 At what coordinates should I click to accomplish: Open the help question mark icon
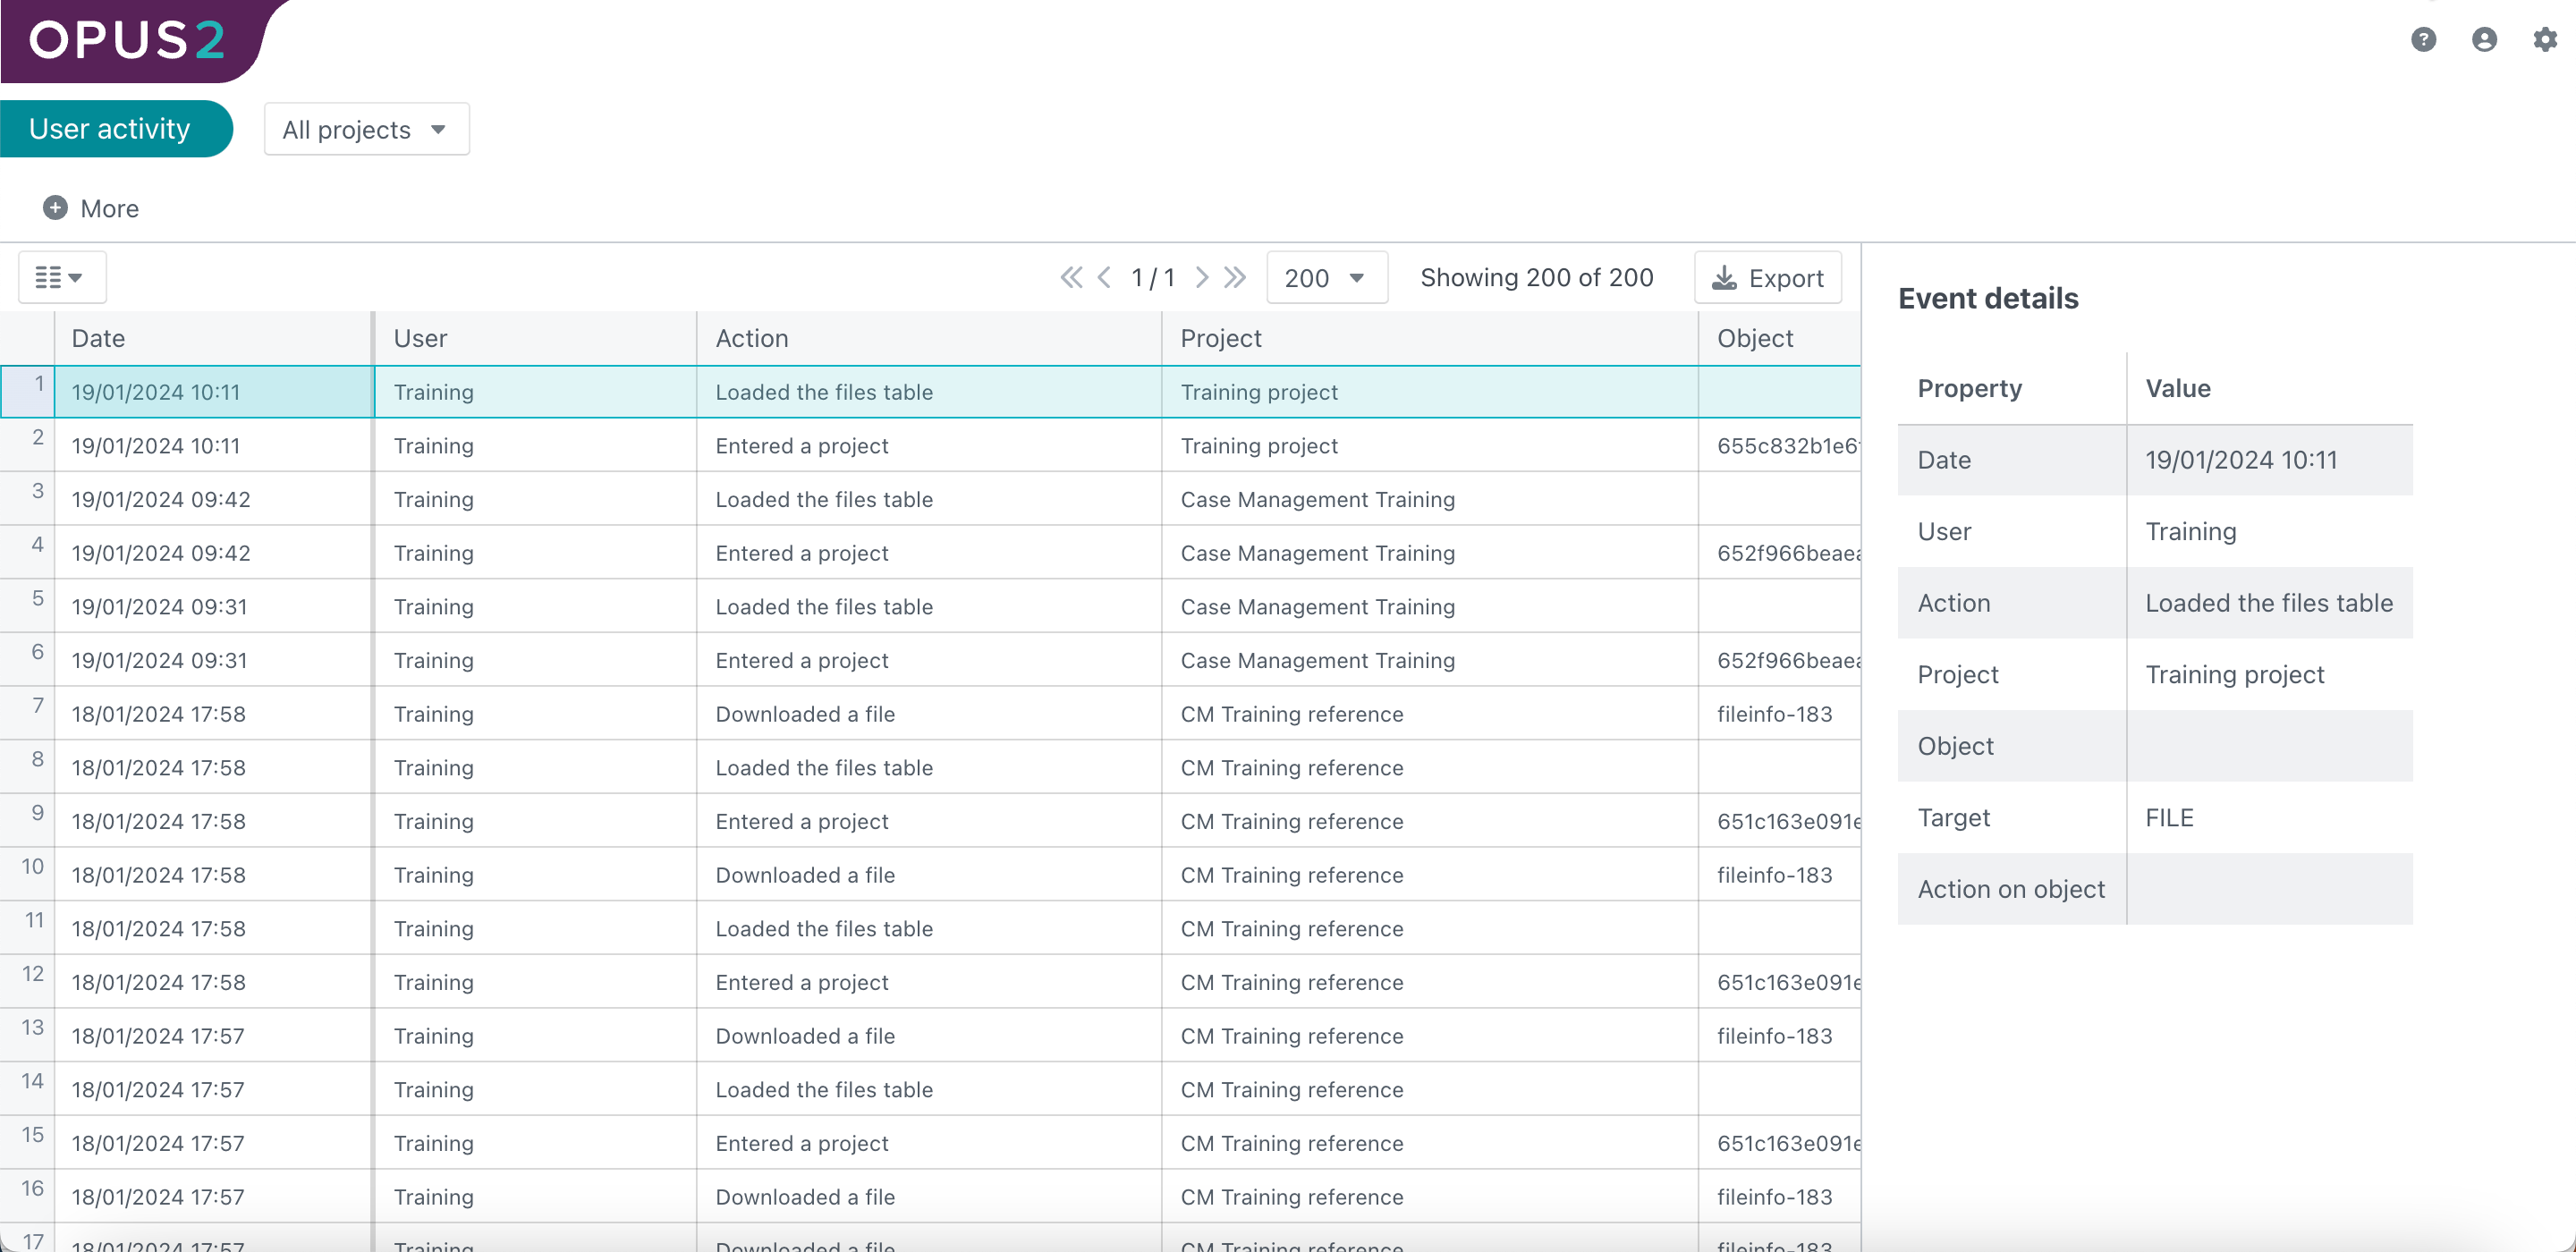(2423, 40)
